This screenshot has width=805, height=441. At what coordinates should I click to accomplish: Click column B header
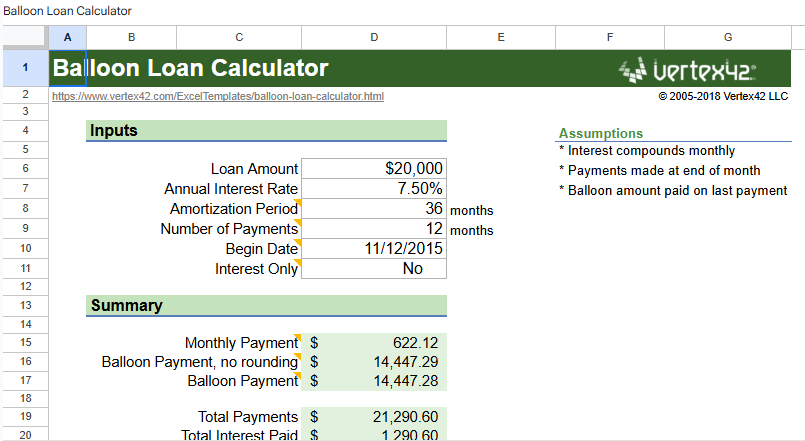(x=131, y=37)
